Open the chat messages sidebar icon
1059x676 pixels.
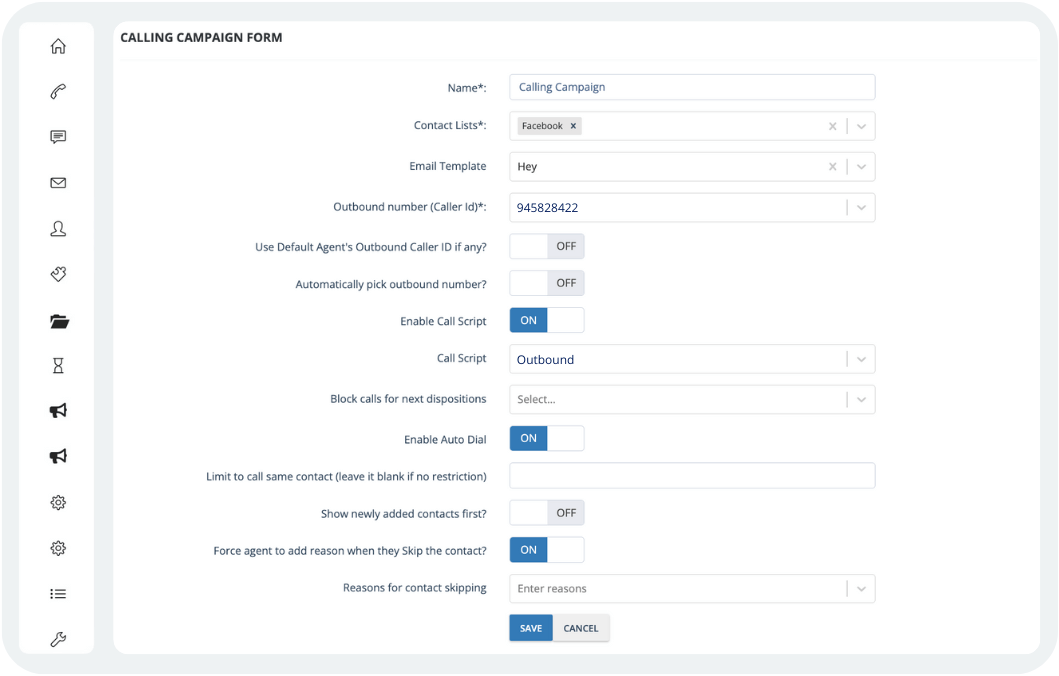(x=58, y=138)
